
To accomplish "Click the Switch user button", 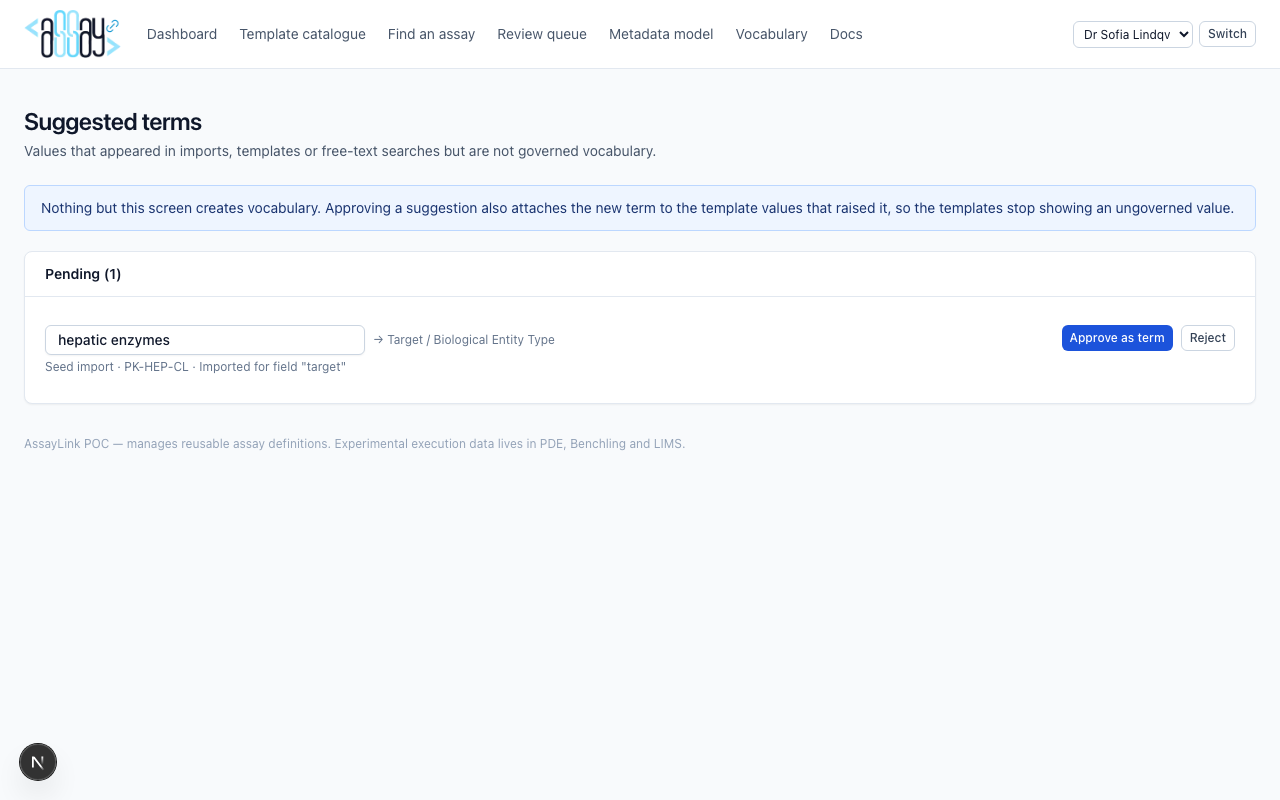I will (1227, 34).
